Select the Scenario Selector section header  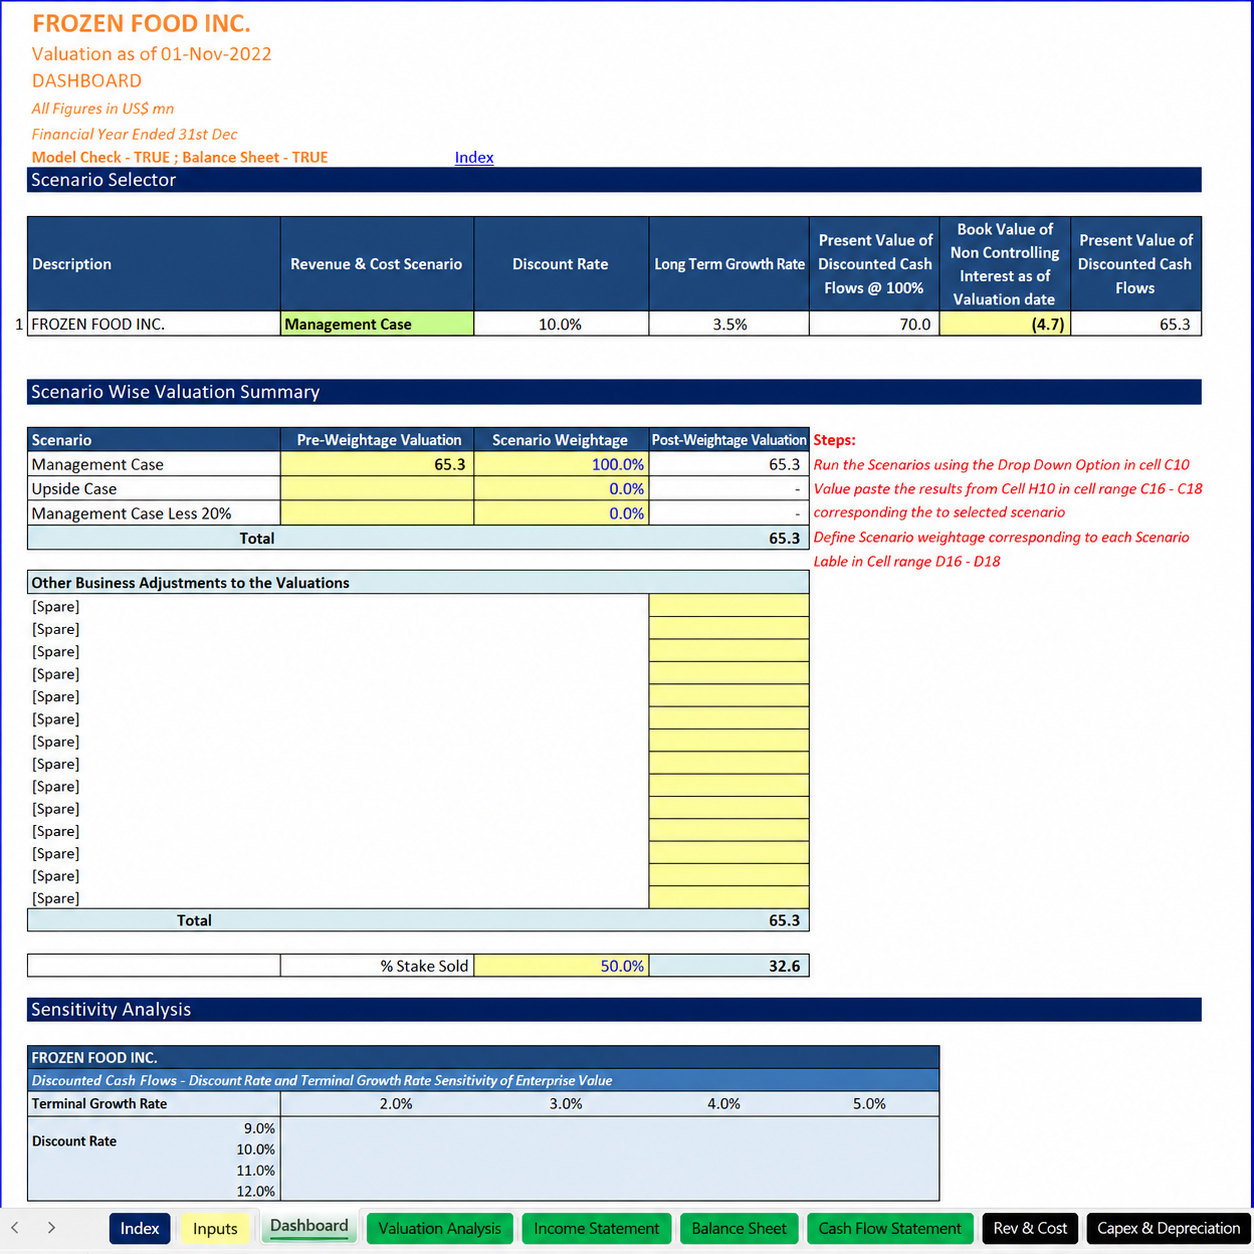point(614,180)
